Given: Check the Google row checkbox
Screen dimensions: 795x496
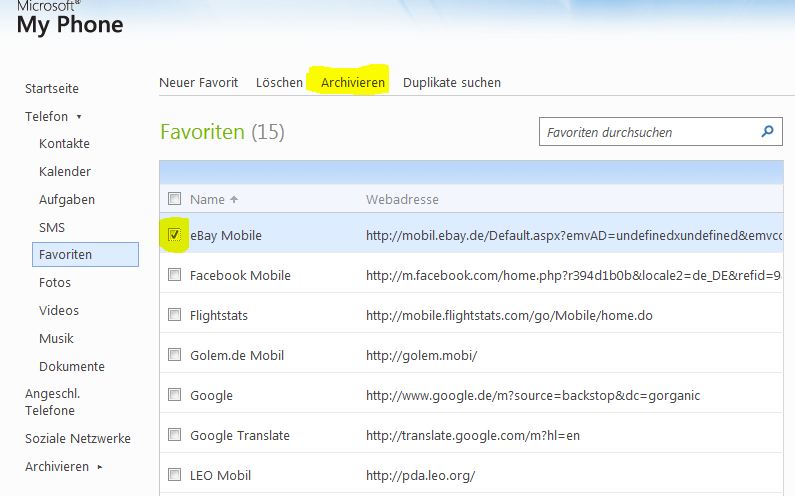Looking at the screenshot, I should pos(174,395).
